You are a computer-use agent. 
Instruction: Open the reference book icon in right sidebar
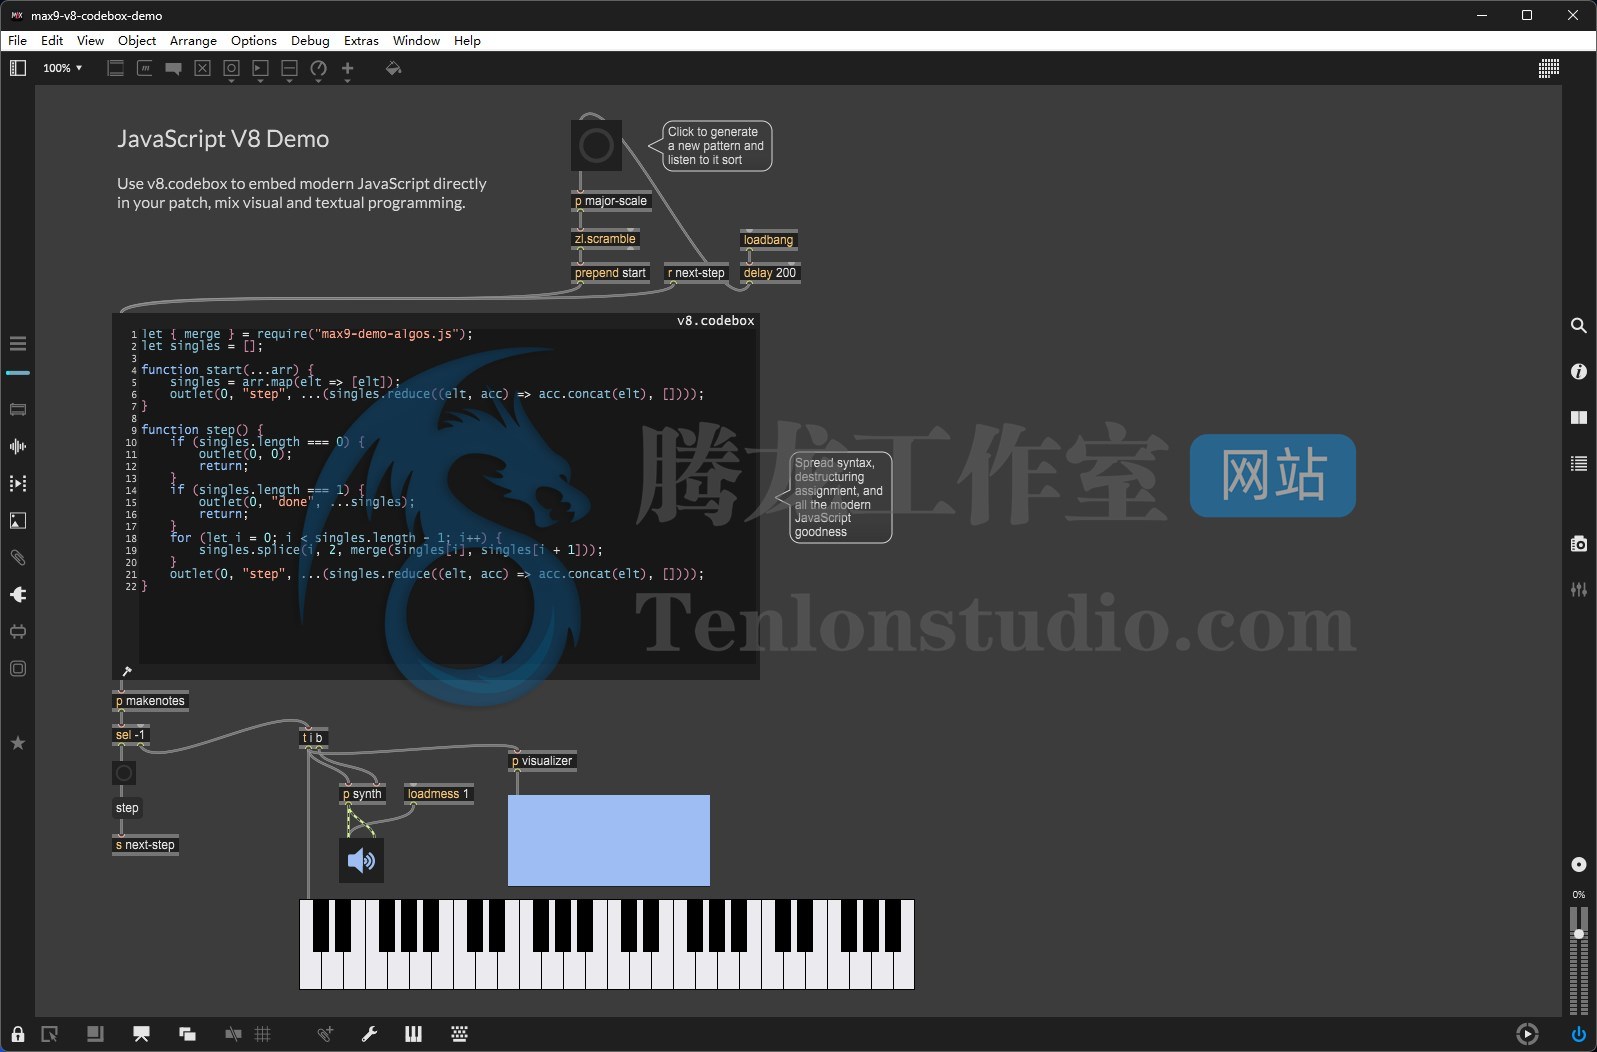coord(1579,418)
